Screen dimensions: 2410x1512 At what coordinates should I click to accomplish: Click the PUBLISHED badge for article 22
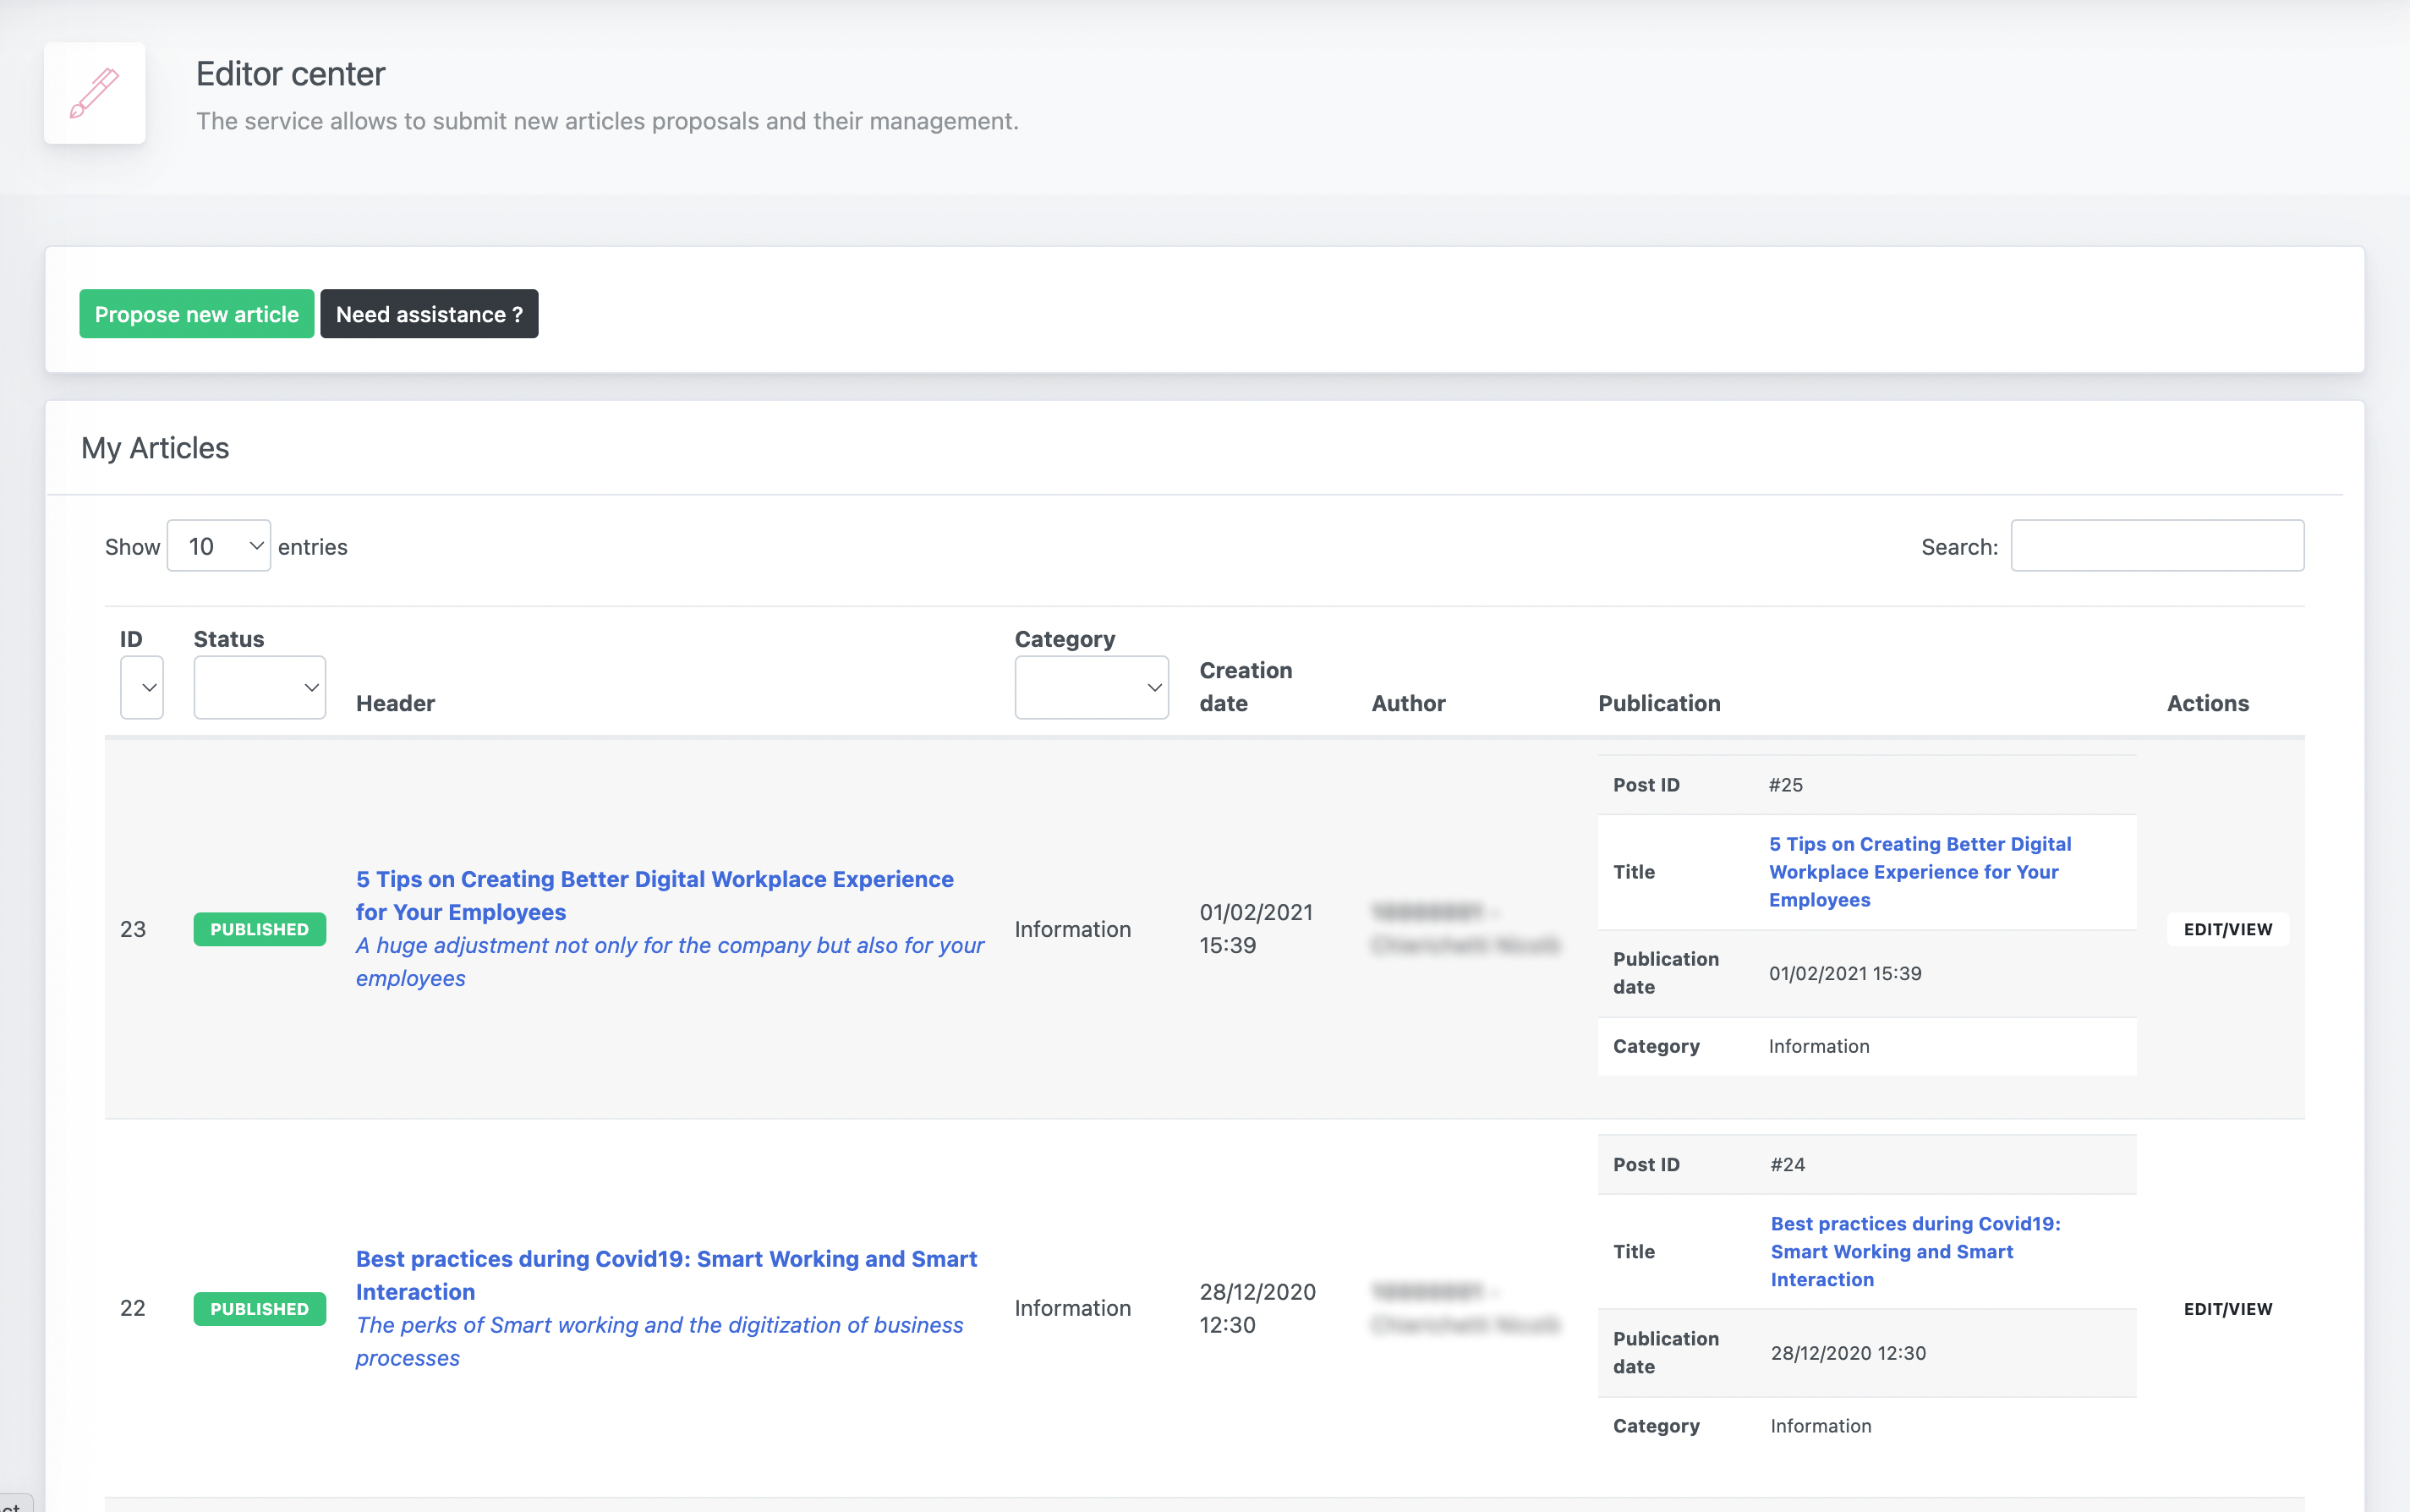[x=260, y=1309]
